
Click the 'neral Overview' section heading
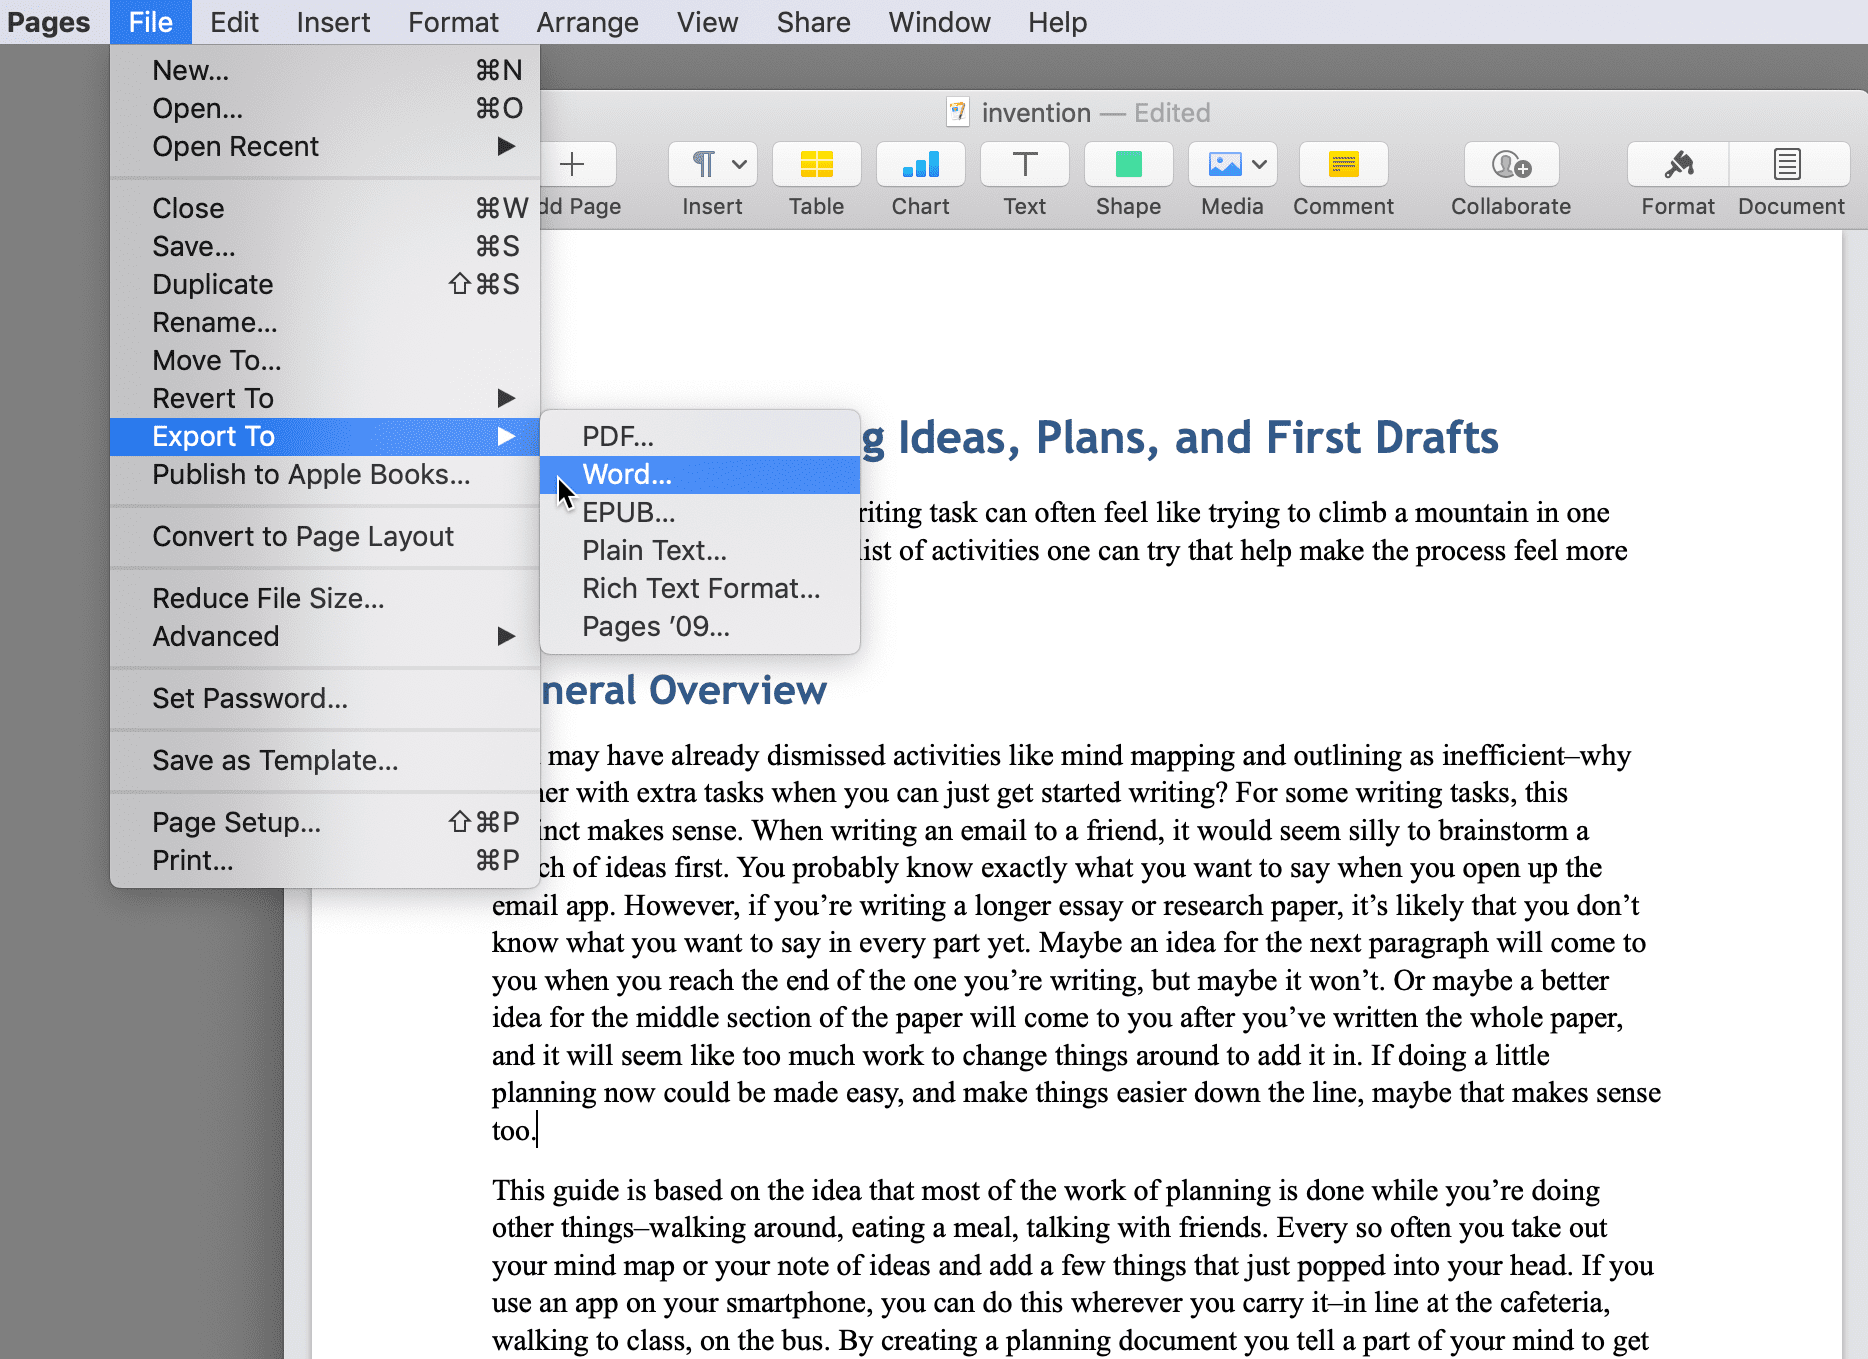pos(684,690)
